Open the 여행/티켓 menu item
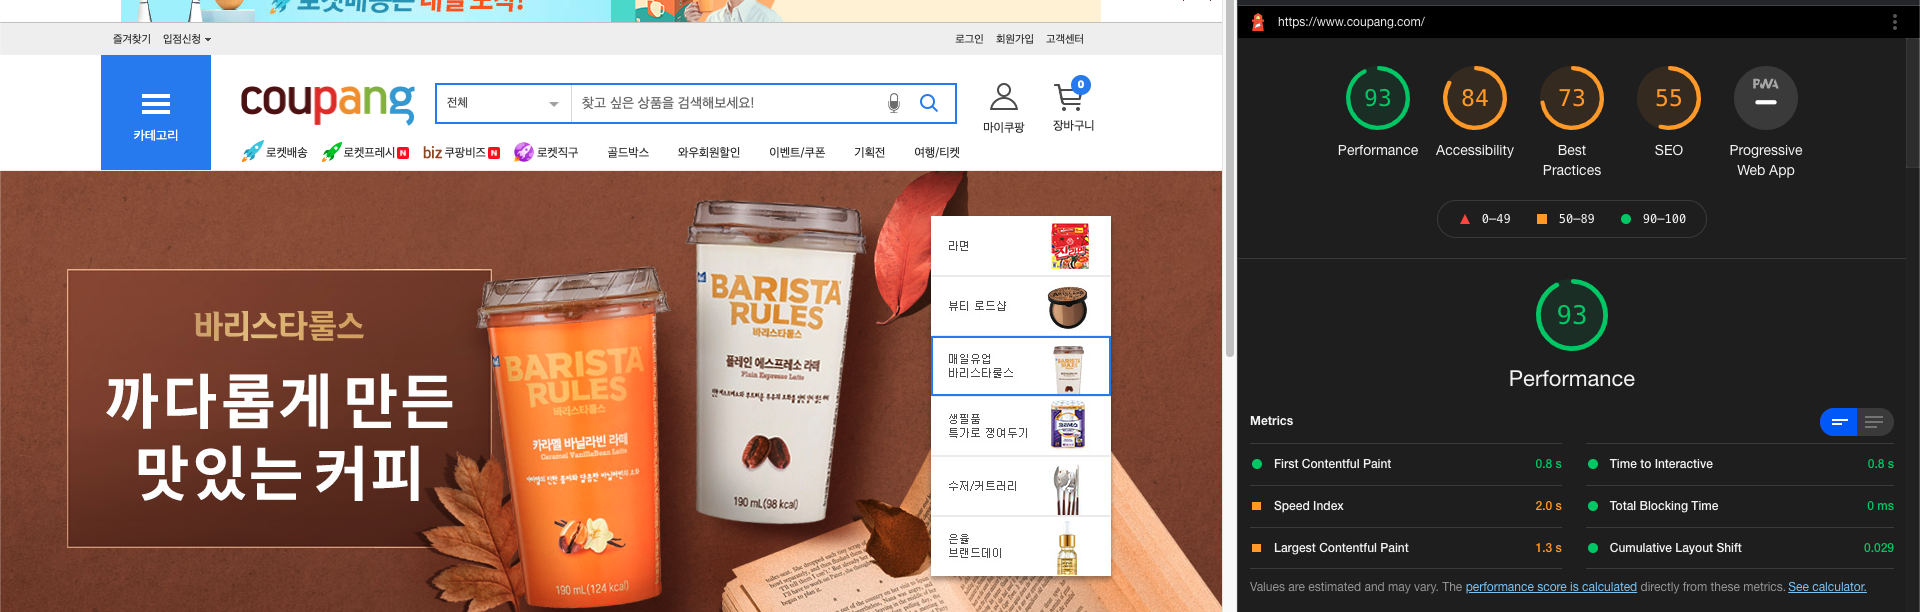Image resolution: width=1920 pixels, height=612 pixels. tap(936, 152)
